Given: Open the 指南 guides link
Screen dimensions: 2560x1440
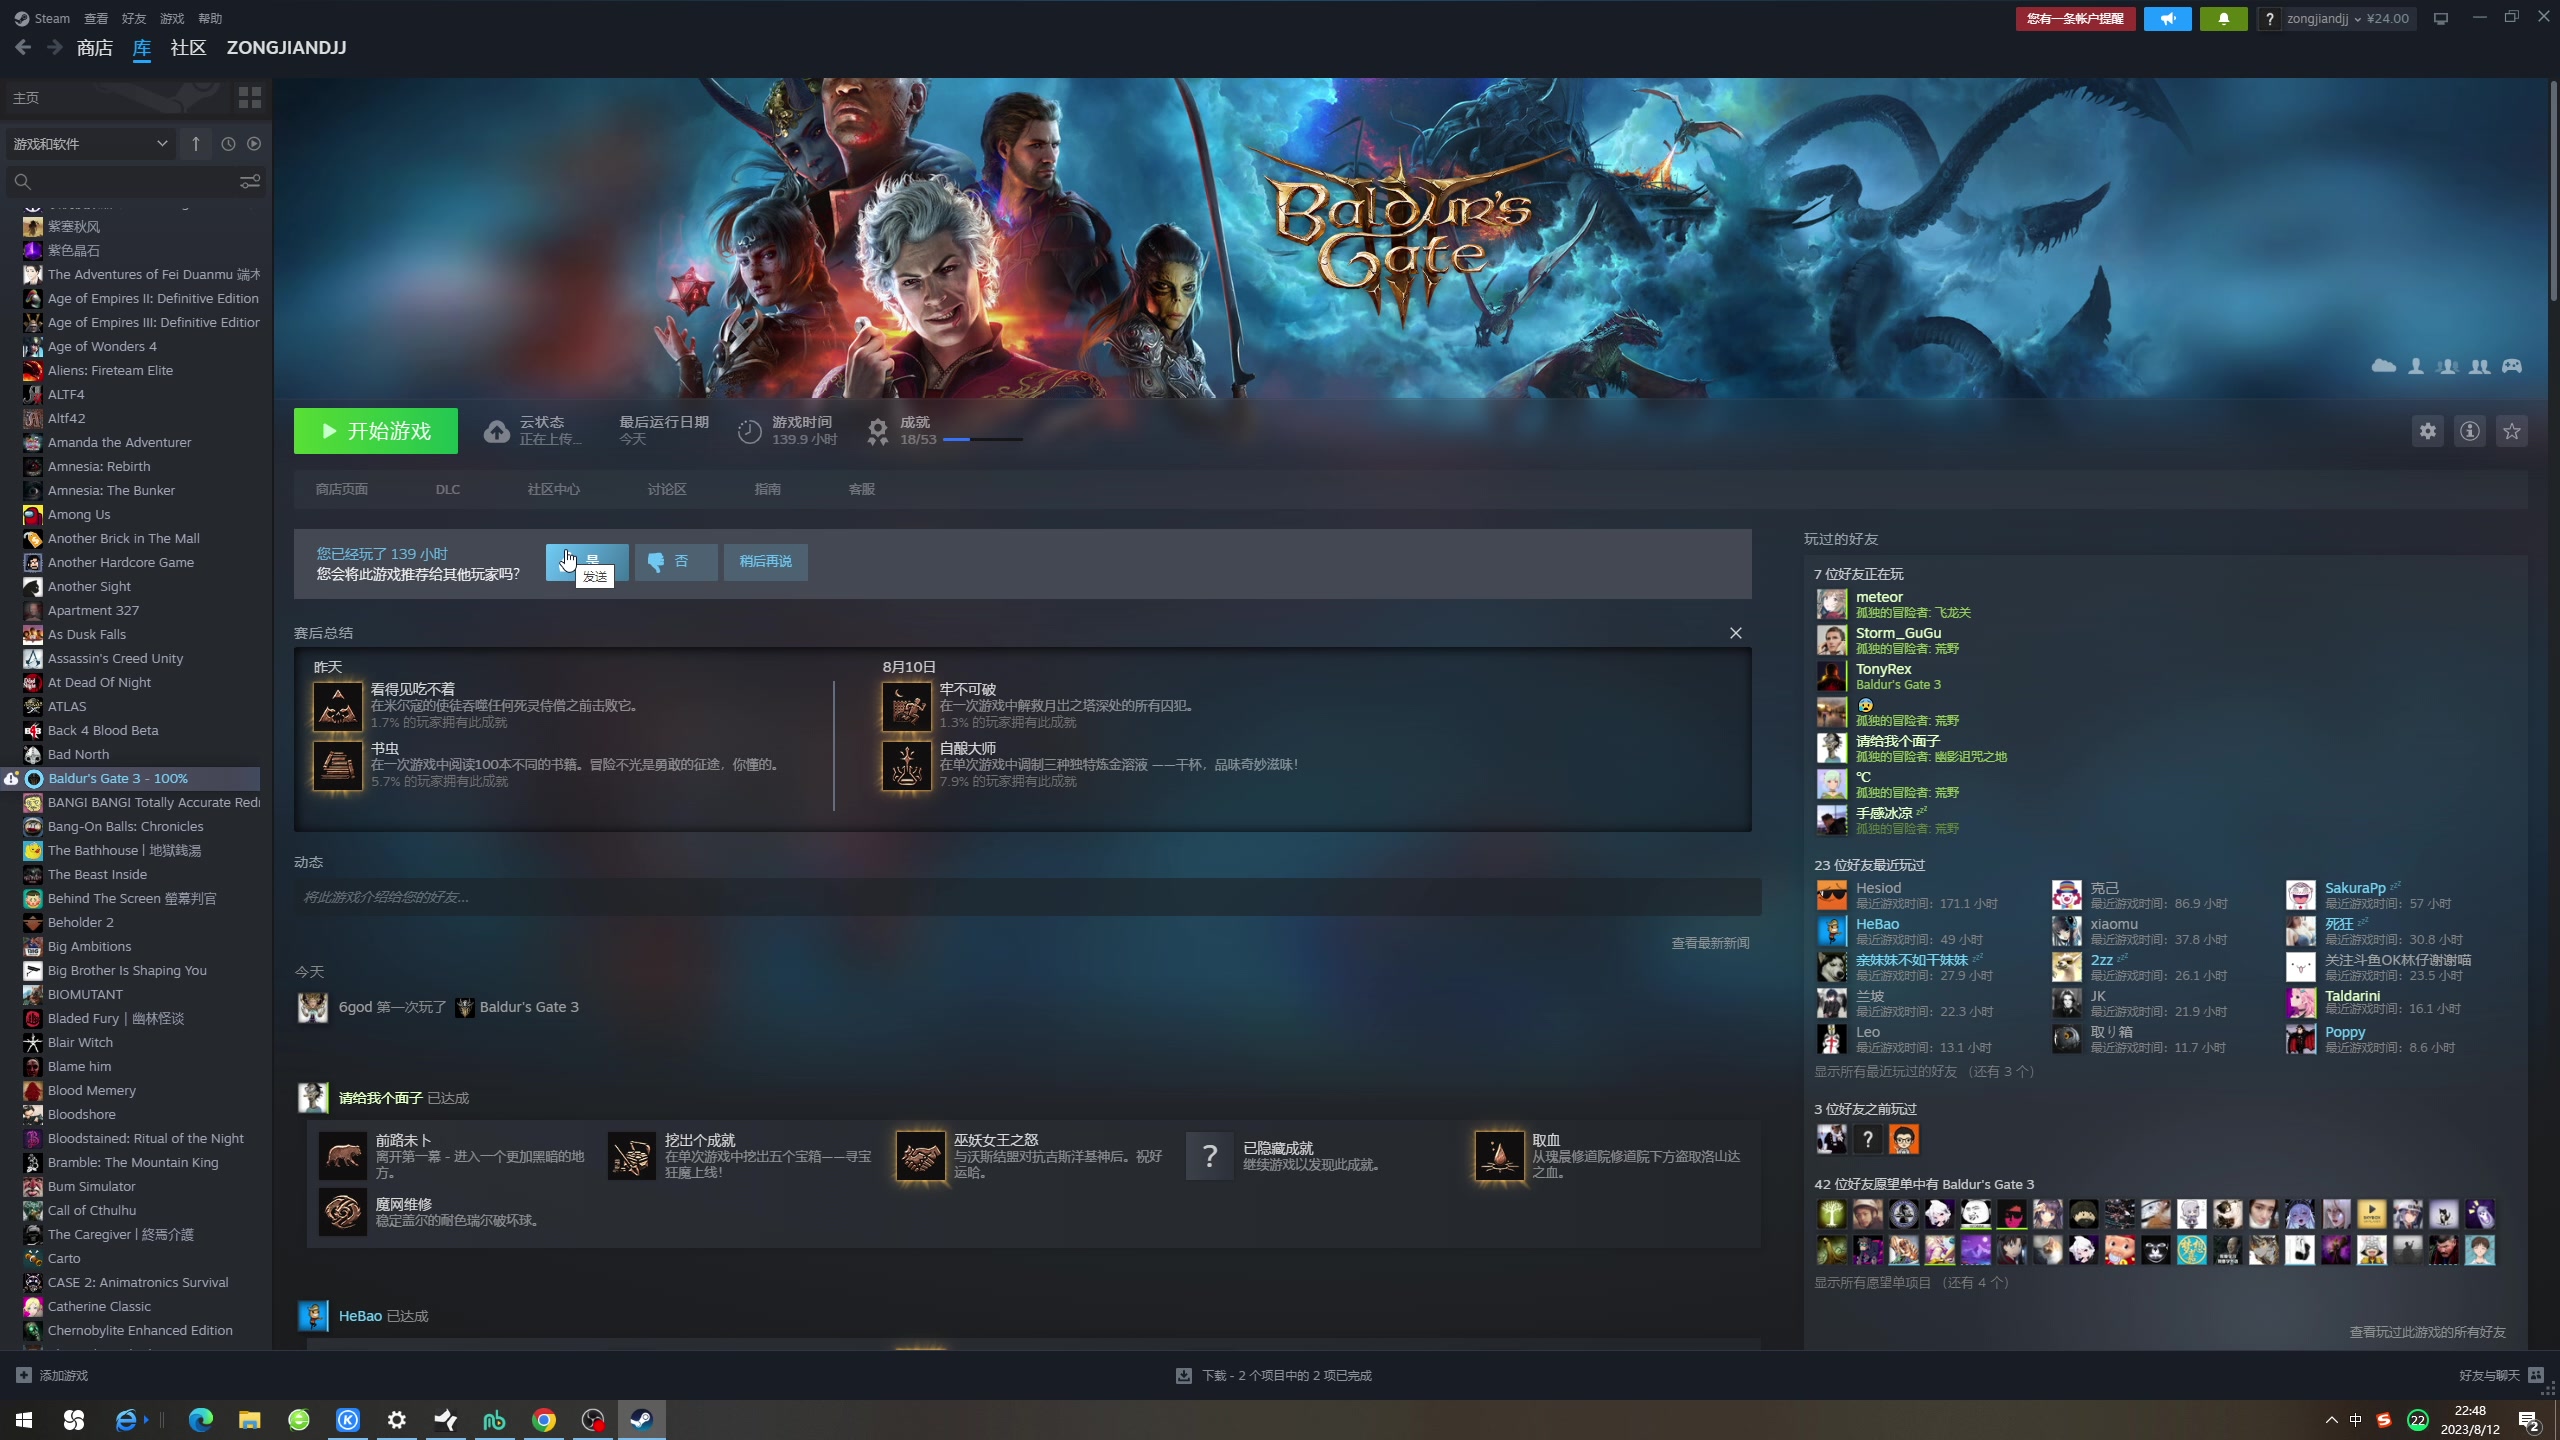Looking at the screenshot, I should 767,489.
